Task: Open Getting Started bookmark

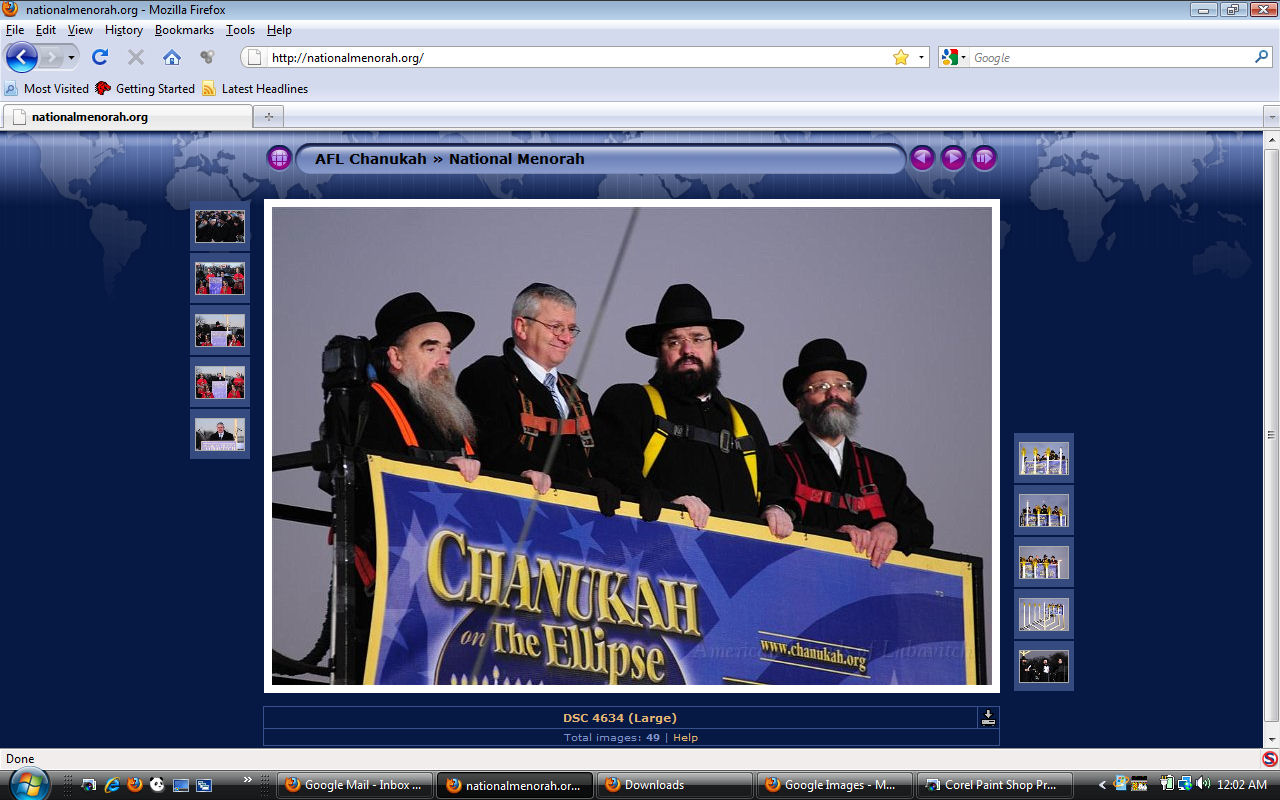Action: click(x=145, y=88)
